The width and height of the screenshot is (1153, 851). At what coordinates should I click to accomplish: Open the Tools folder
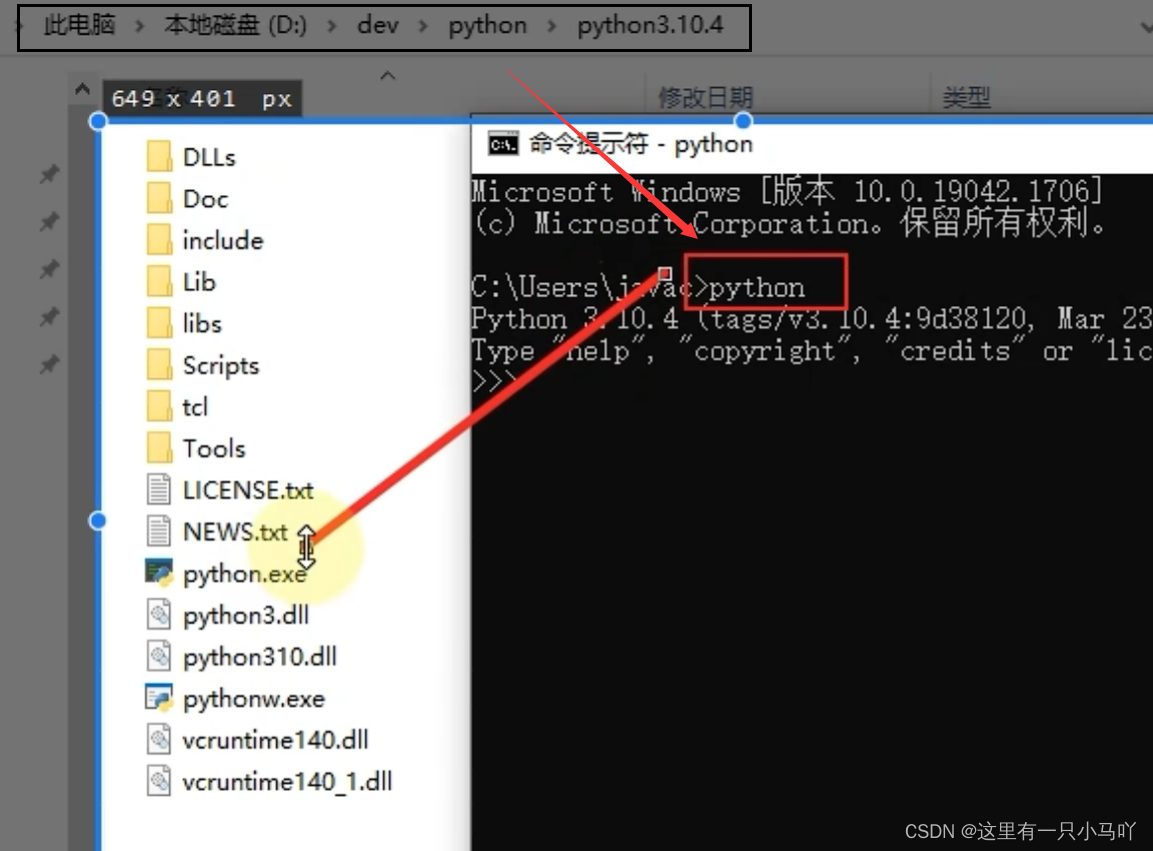pos(214,447)
